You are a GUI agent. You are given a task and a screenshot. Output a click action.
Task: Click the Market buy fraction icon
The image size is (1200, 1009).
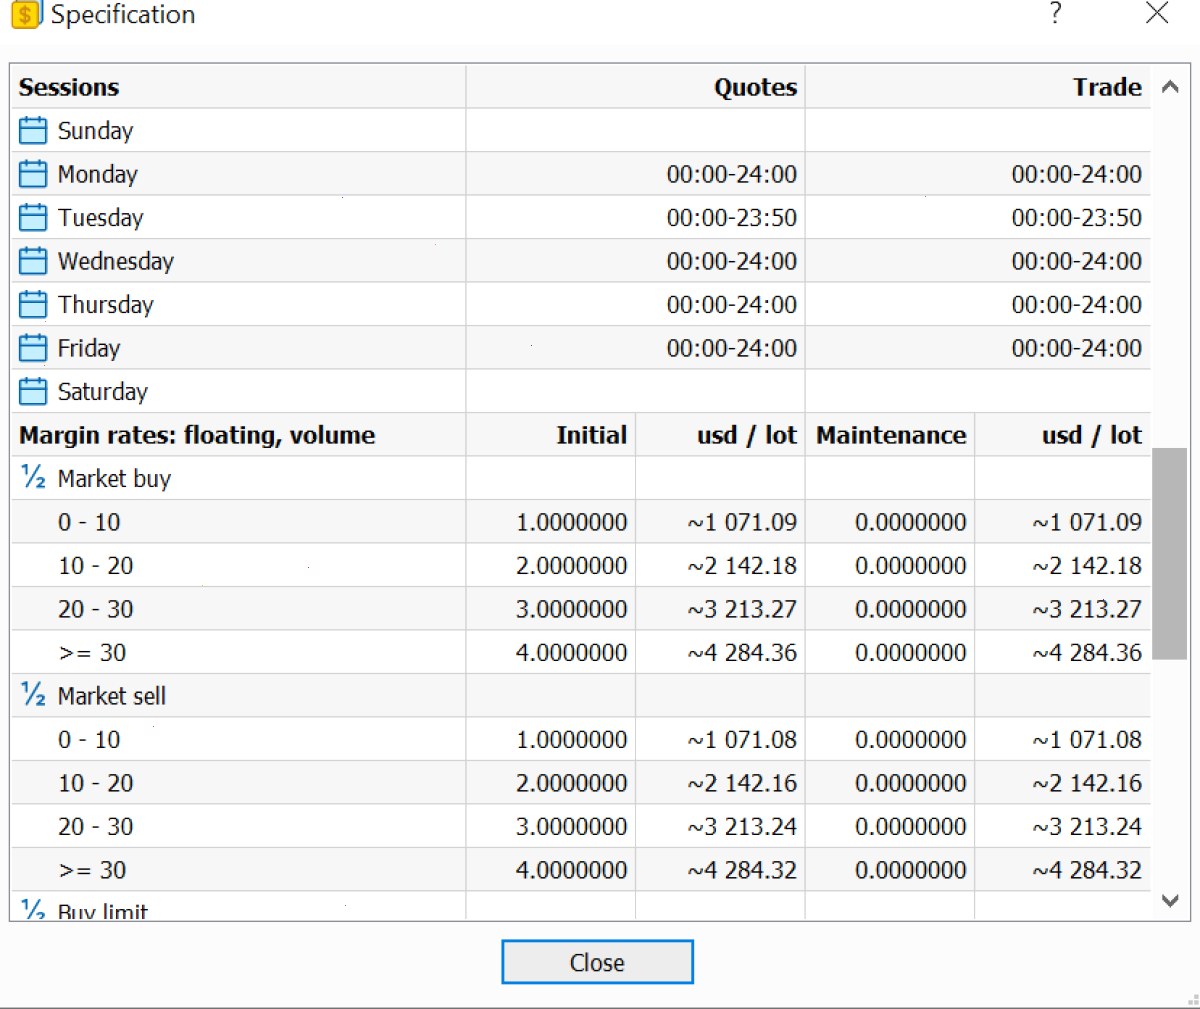click(x=33, y=478)
